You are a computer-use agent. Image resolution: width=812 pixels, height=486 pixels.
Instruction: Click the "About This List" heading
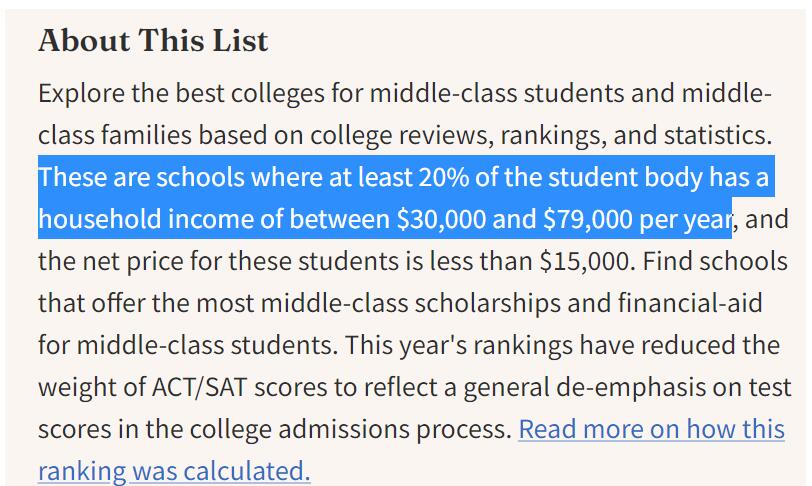point(153,41)
